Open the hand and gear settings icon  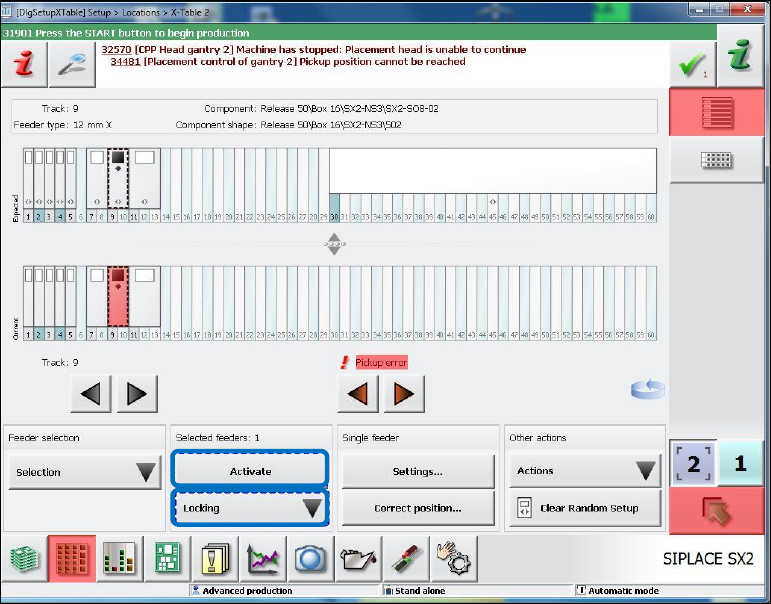[x=452, y=560]
